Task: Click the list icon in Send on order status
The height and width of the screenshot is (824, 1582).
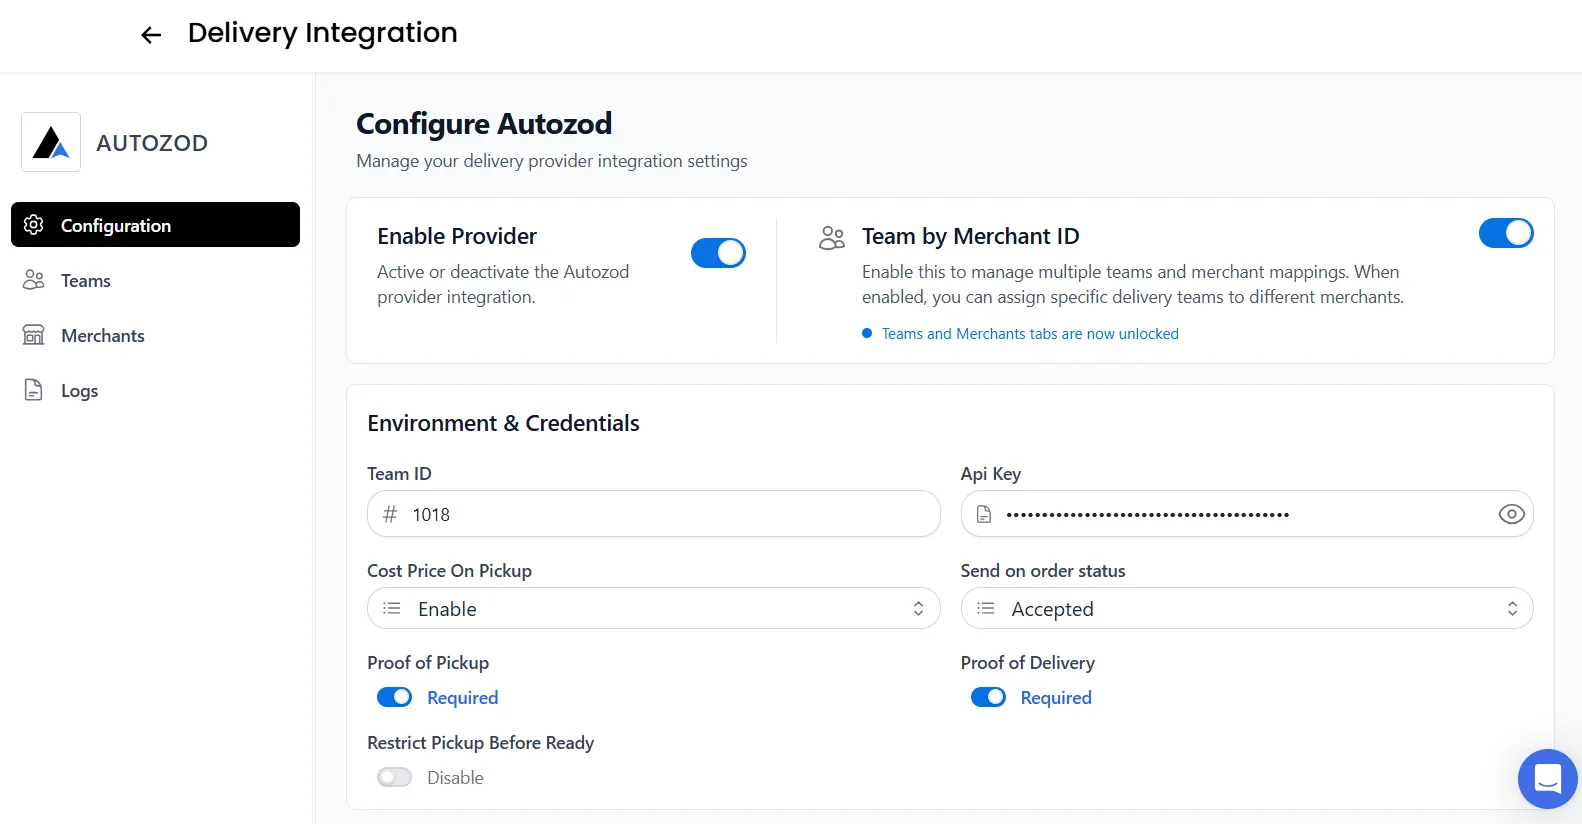Action: pos(986,608)
